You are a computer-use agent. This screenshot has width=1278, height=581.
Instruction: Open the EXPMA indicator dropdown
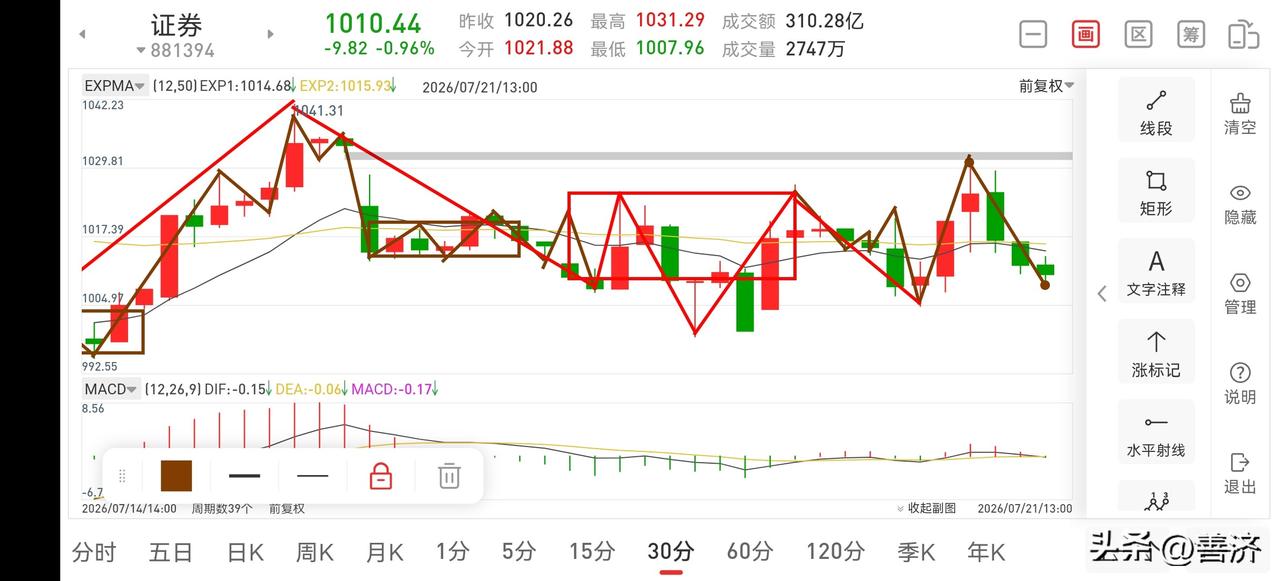coord(116,86)
